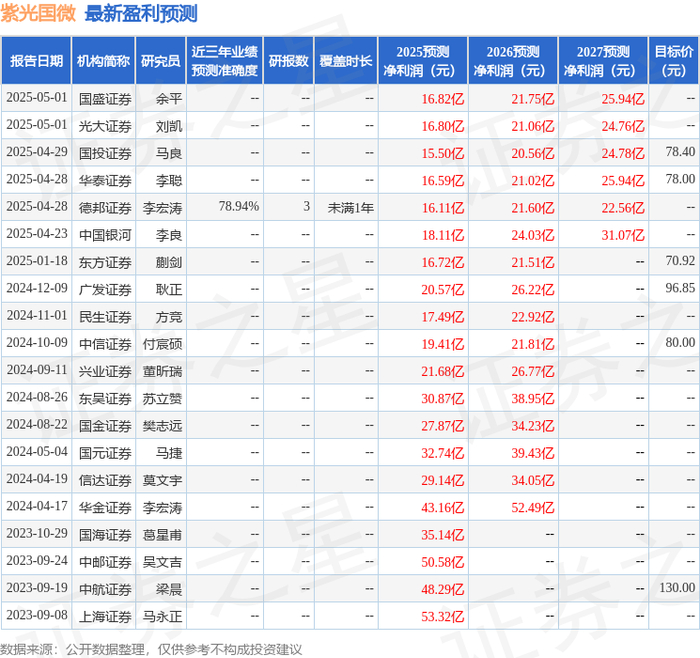Viewport: 700px width, 658px height.
Task: Click 78.94% accuracy value
Action: pyautogui.click(x=238, y=206)
